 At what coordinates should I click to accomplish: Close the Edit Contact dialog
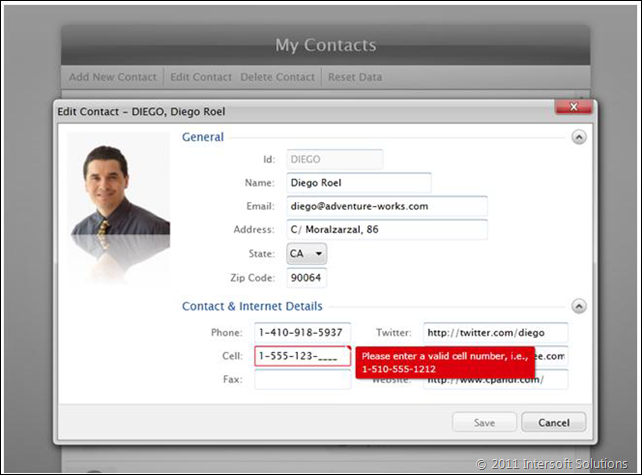click(x=573, y=106)
